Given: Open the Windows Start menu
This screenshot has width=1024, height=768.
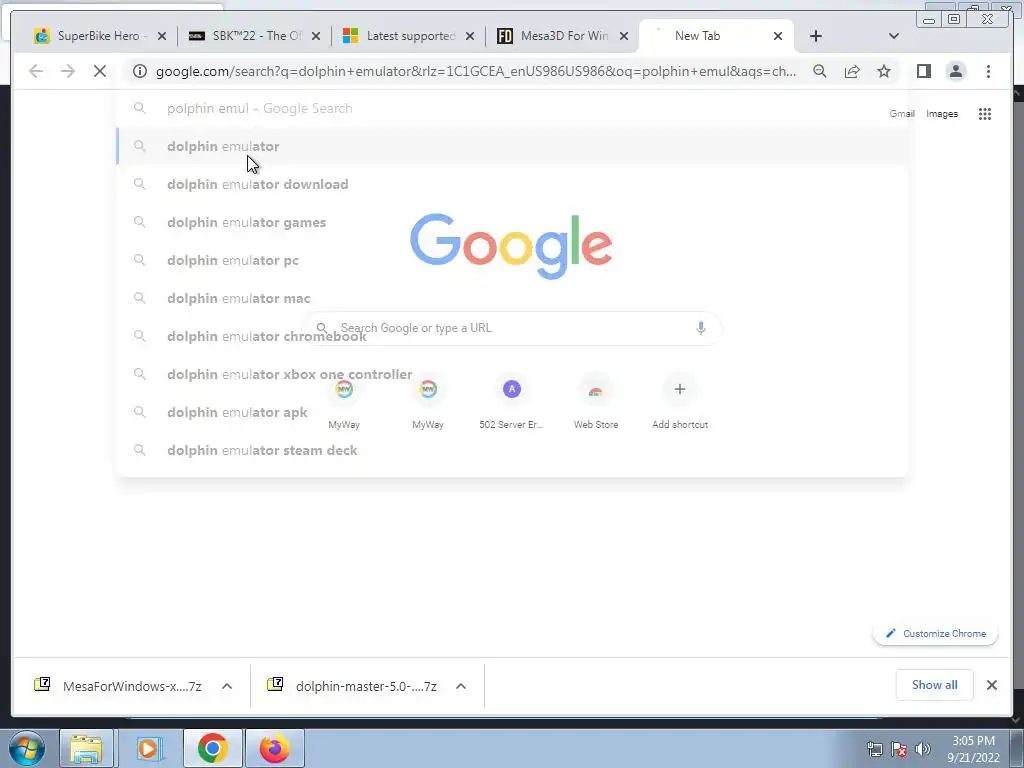Looking at the screenshot, I should pos(27,748).
